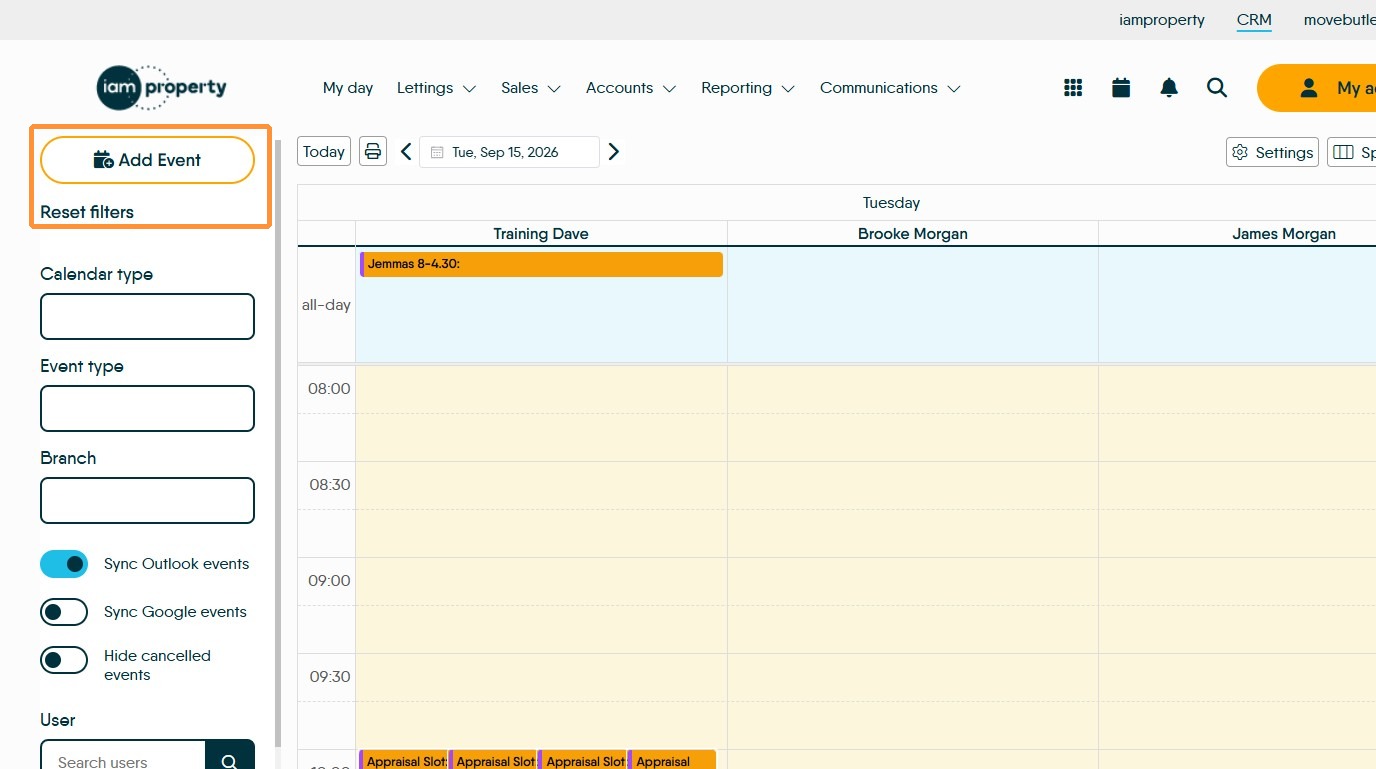The image size is (1376, 769).
Task: Expand the Lettings menu
Action: click(x=436, y=88)
